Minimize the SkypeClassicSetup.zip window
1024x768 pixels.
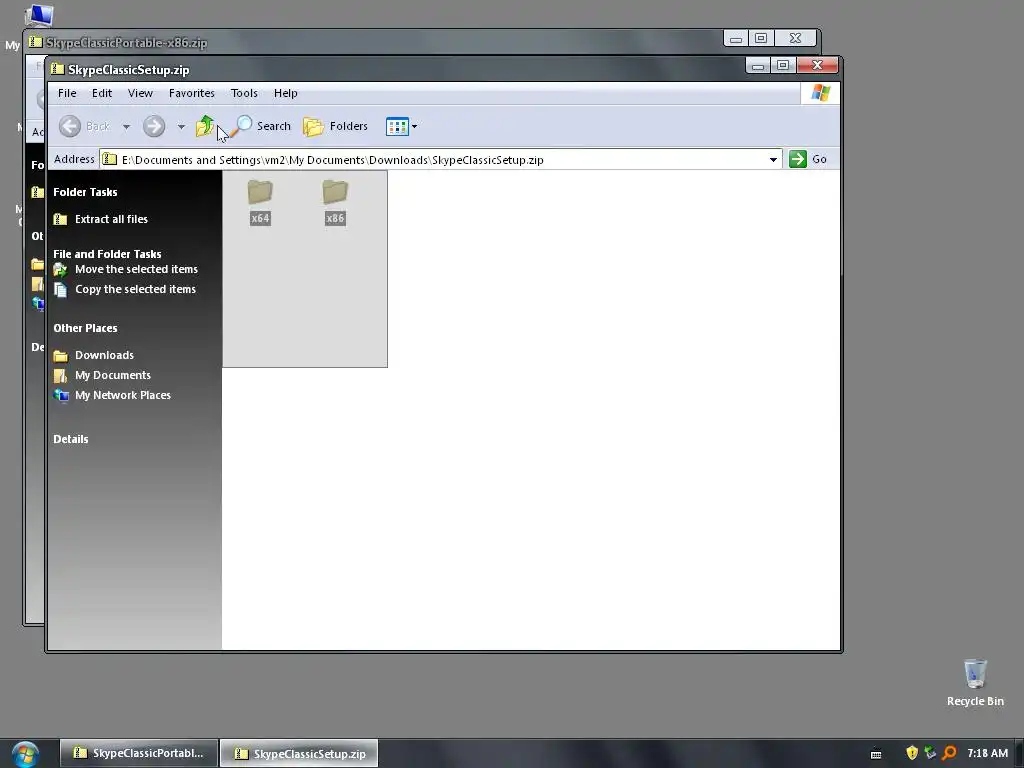click(758, 65)
